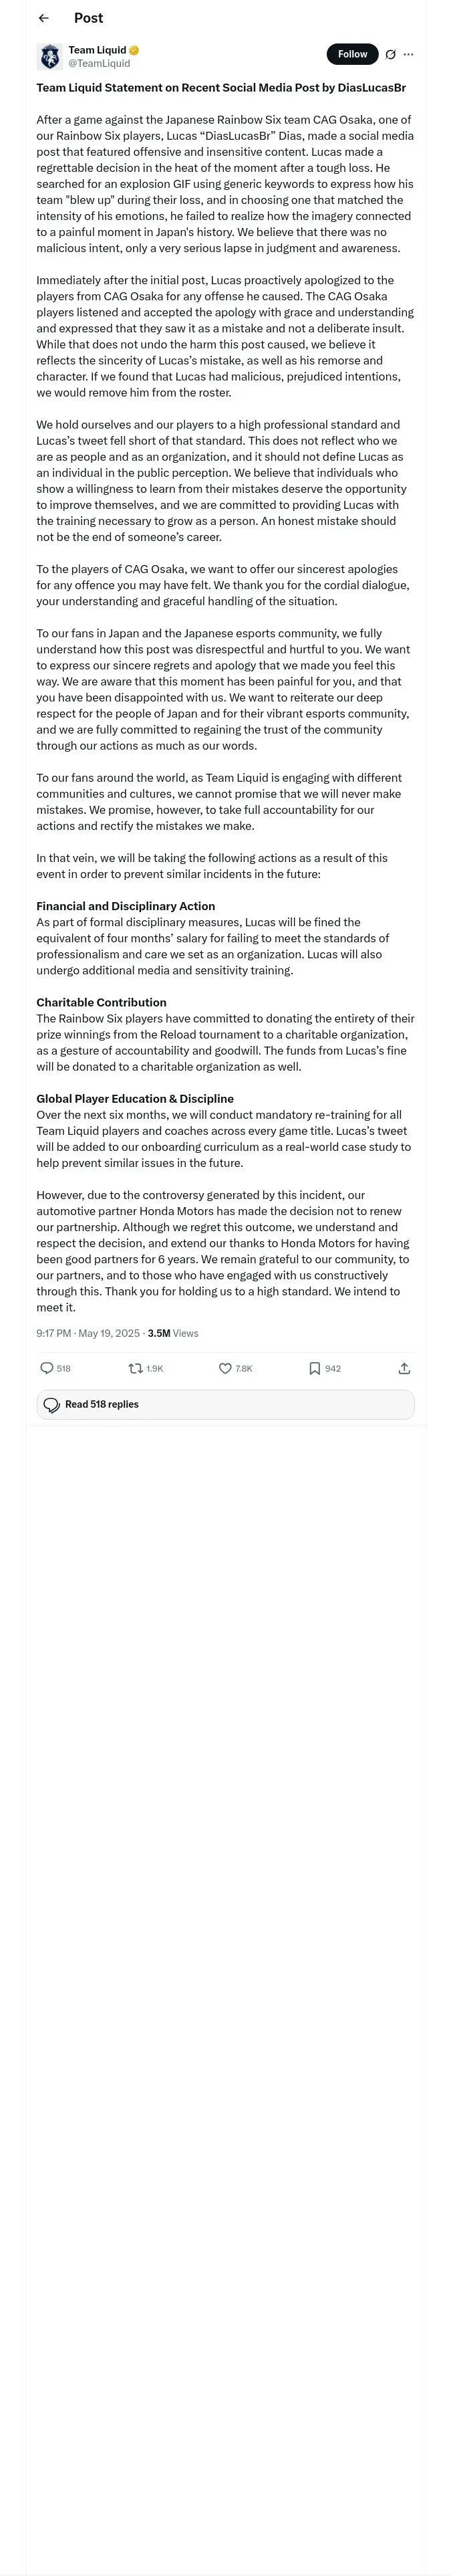The height and width of the screenshot is (2576, 451).
Task: Click the 3.5M Views count
Action: (x=172, y=1333)
